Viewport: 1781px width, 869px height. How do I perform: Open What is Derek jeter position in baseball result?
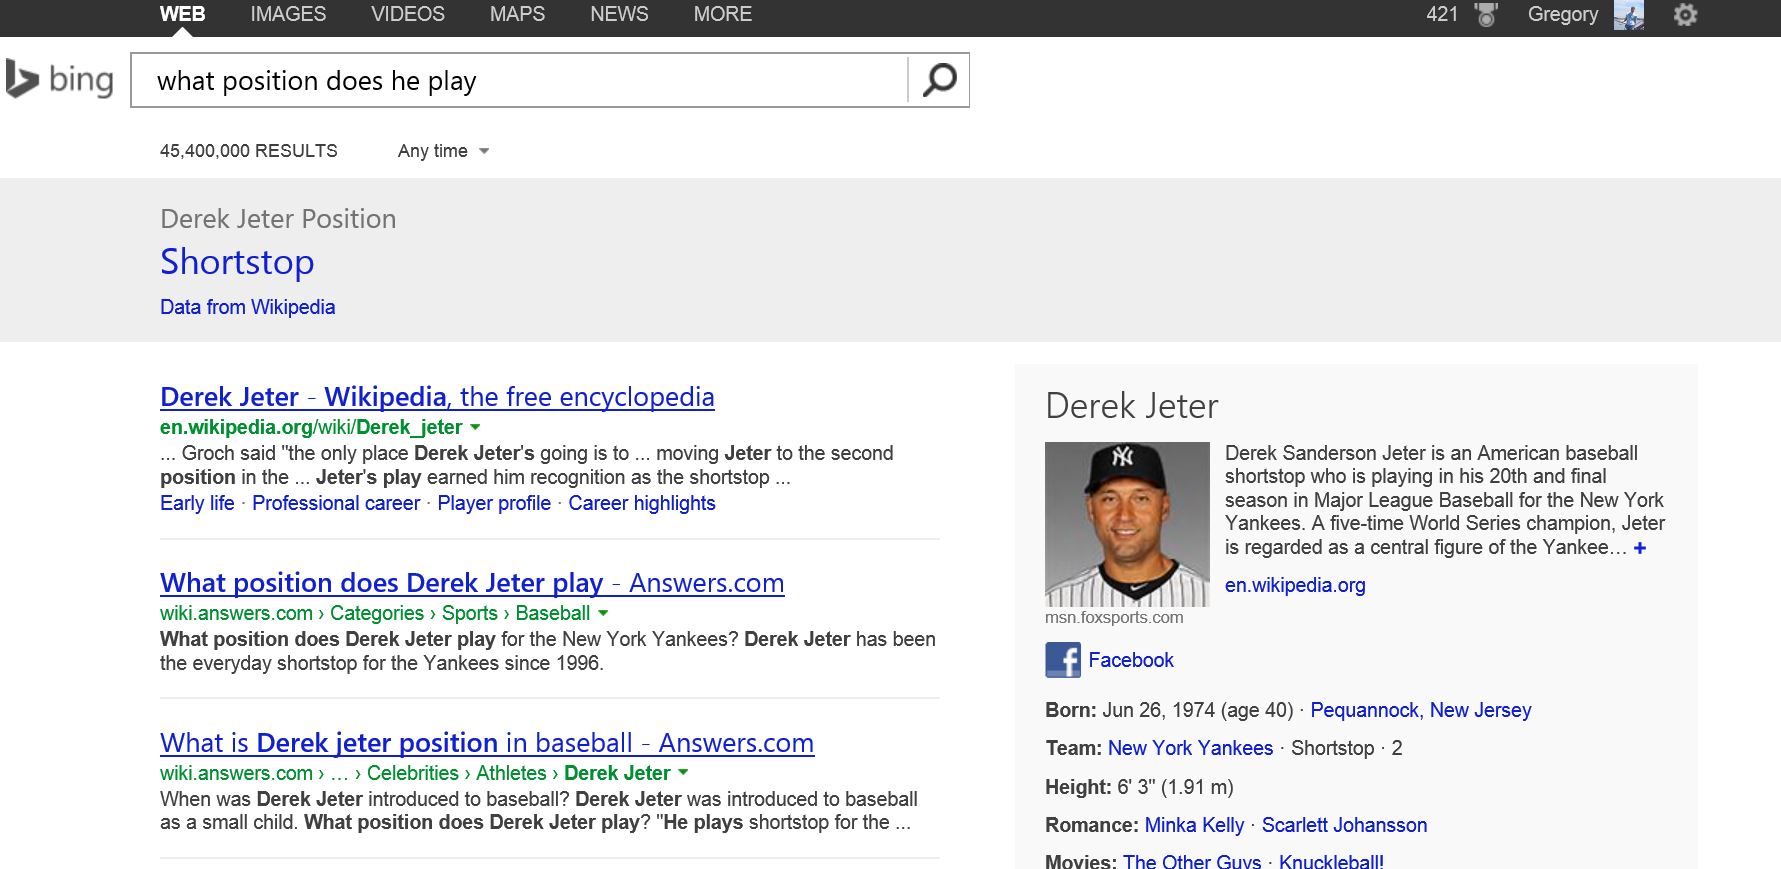pyautogui.click(x=487, y=743)
